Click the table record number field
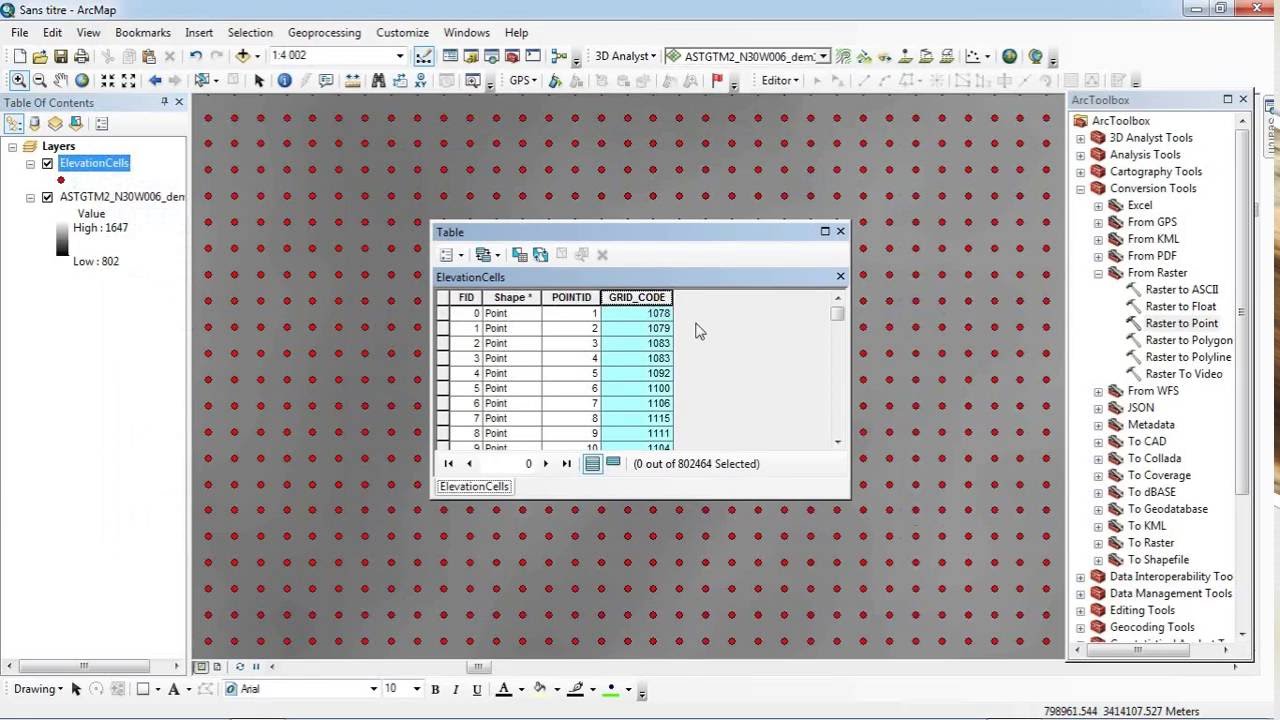 tap(509, 463)
